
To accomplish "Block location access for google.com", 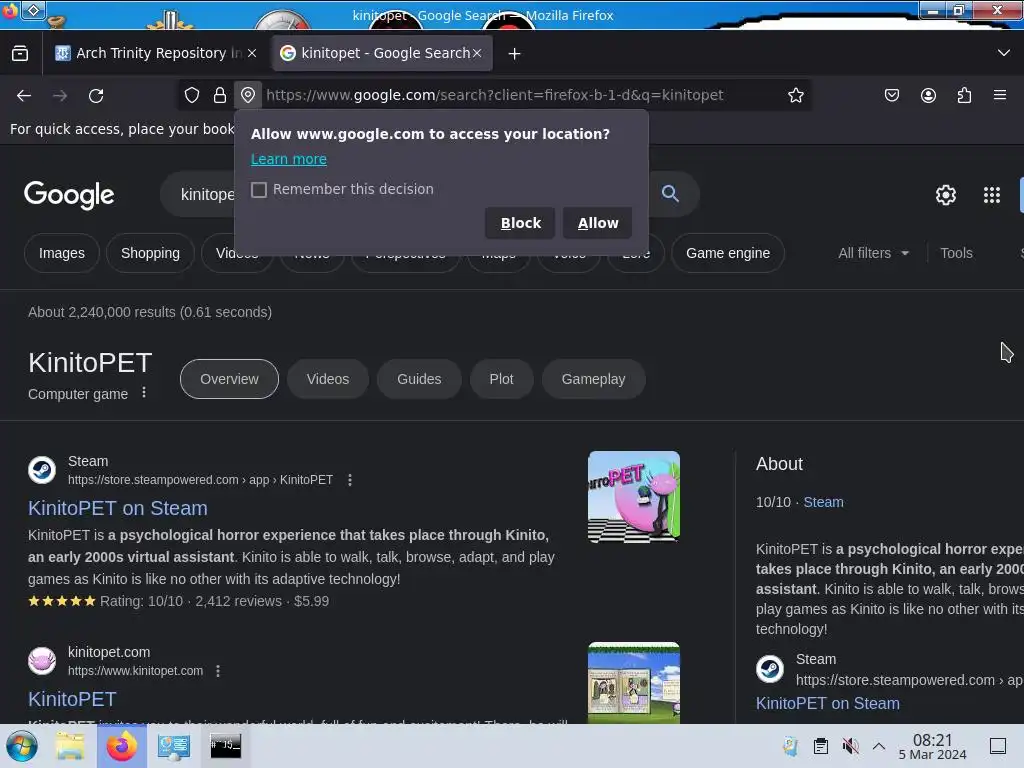I will coord(520,223).
